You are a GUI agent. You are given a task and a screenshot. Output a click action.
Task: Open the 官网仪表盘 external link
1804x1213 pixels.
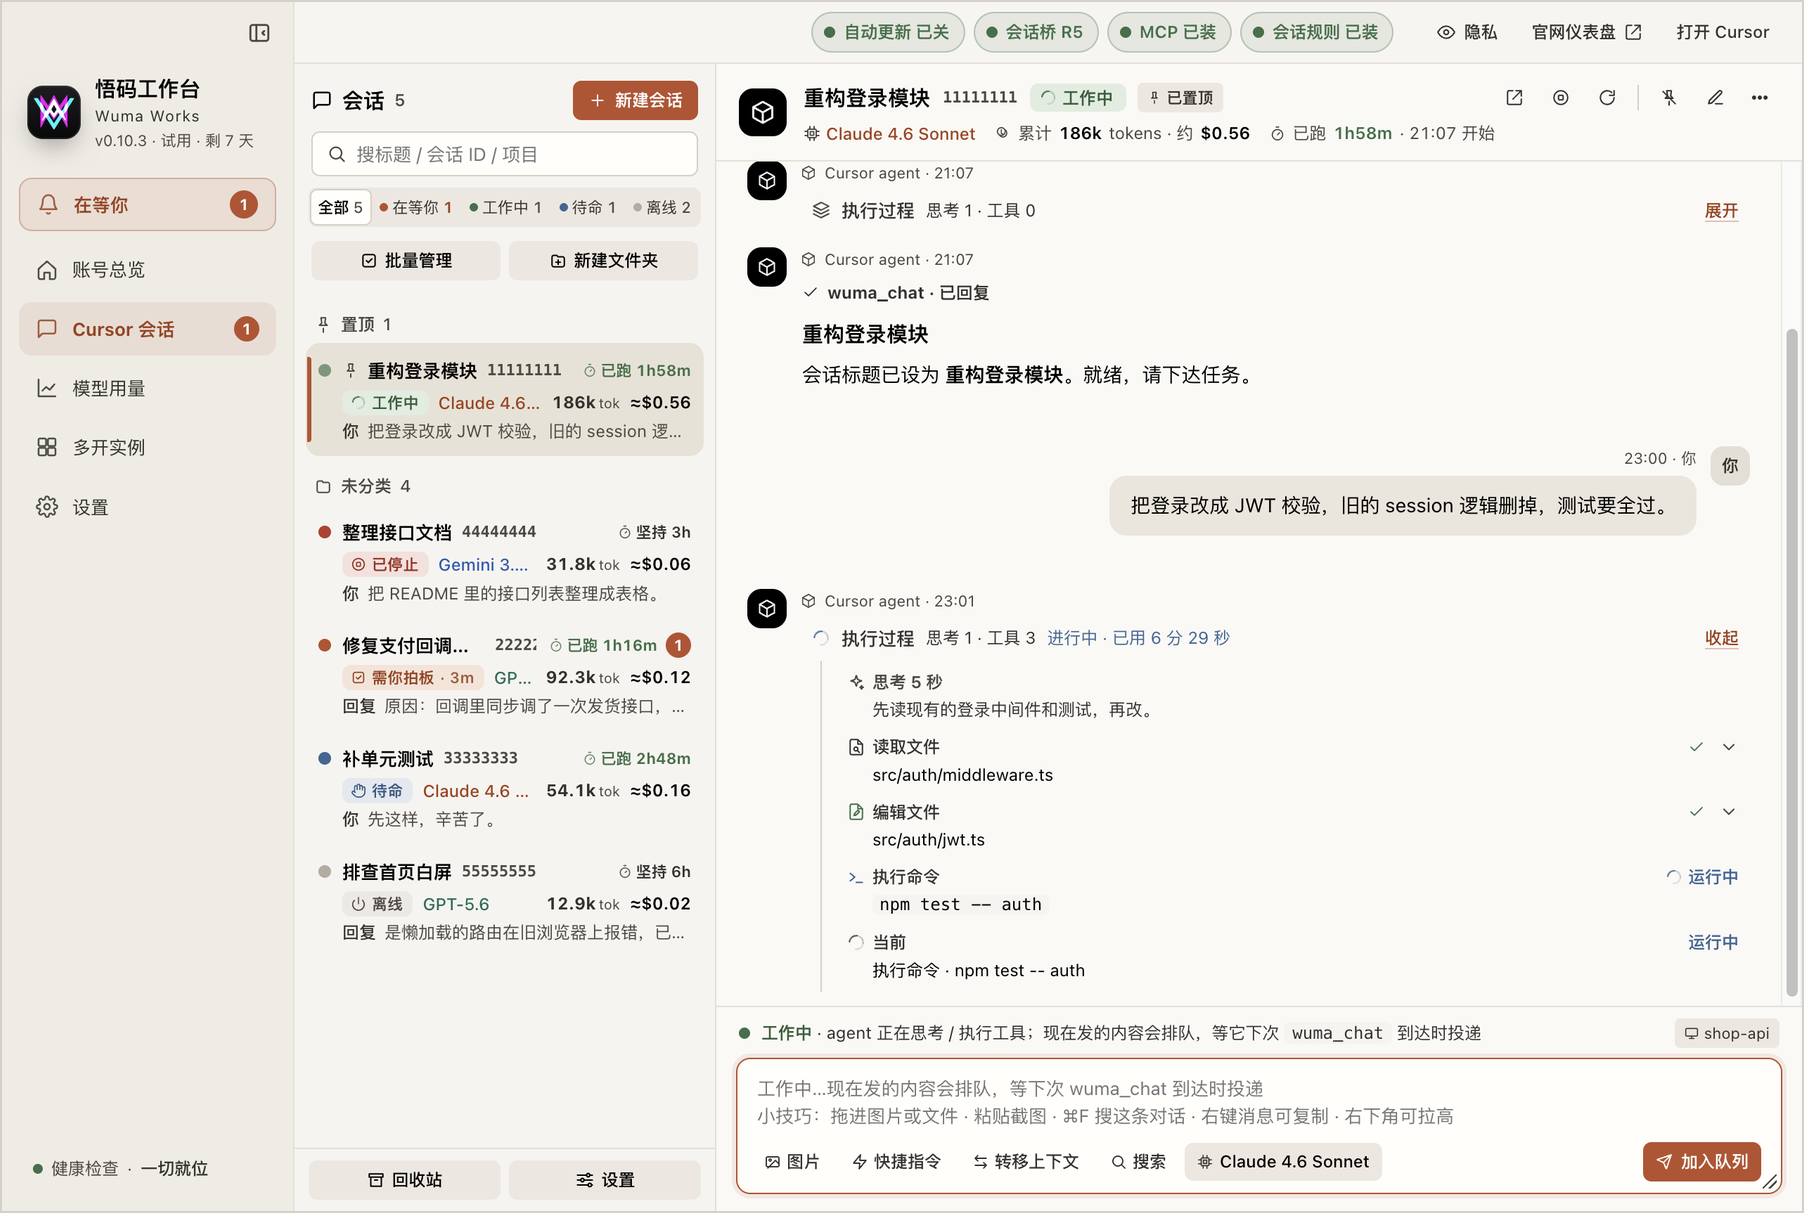[1586, 32]
